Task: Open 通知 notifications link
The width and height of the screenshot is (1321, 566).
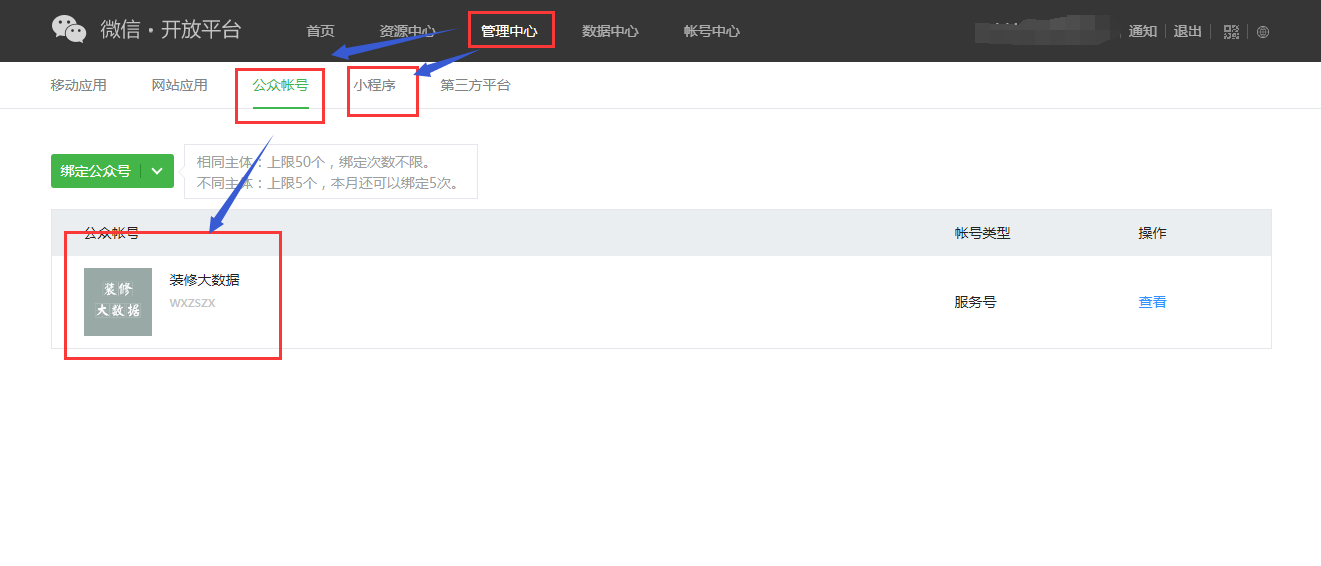Action: pyautogui.click(x=1142, y=31)
